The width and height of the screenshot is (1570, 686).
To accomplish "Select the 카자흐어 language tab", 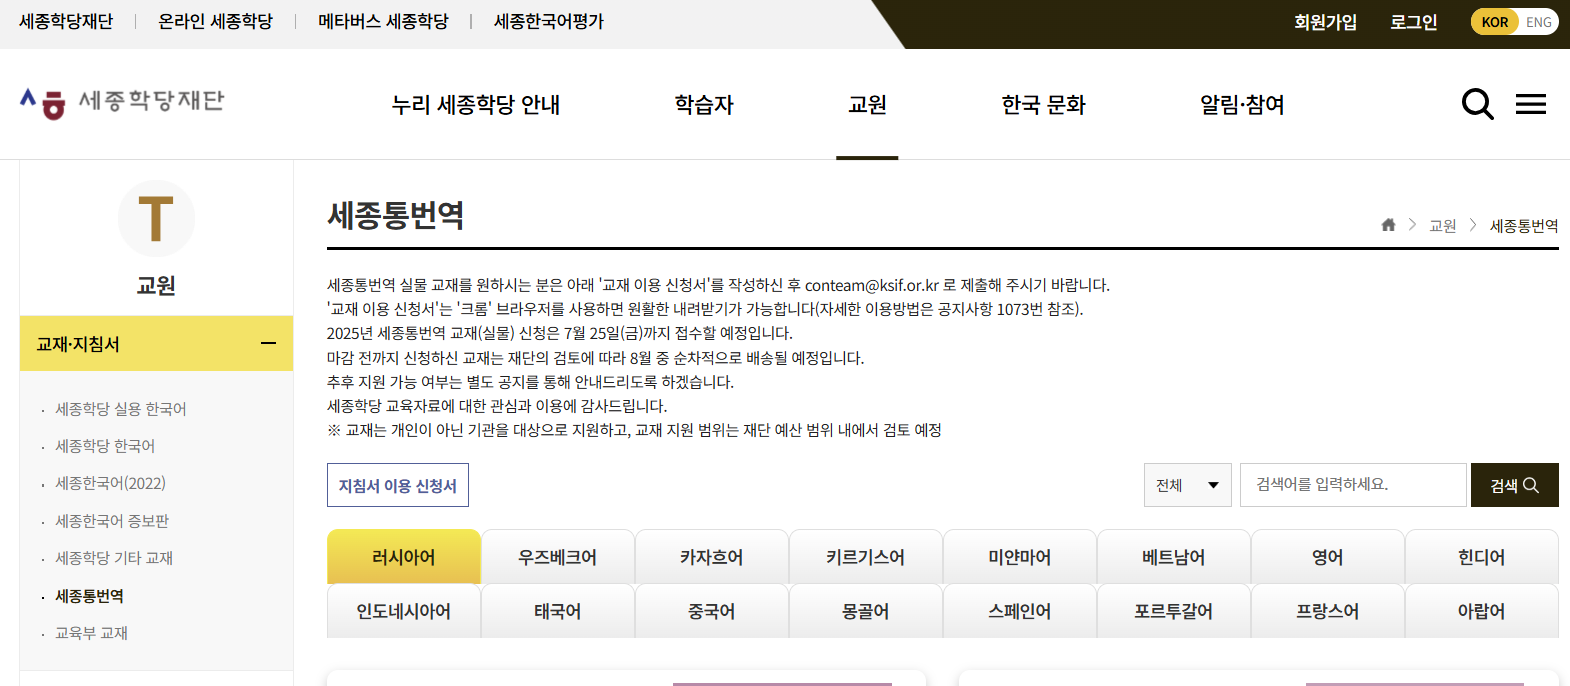I will (712, 557).
